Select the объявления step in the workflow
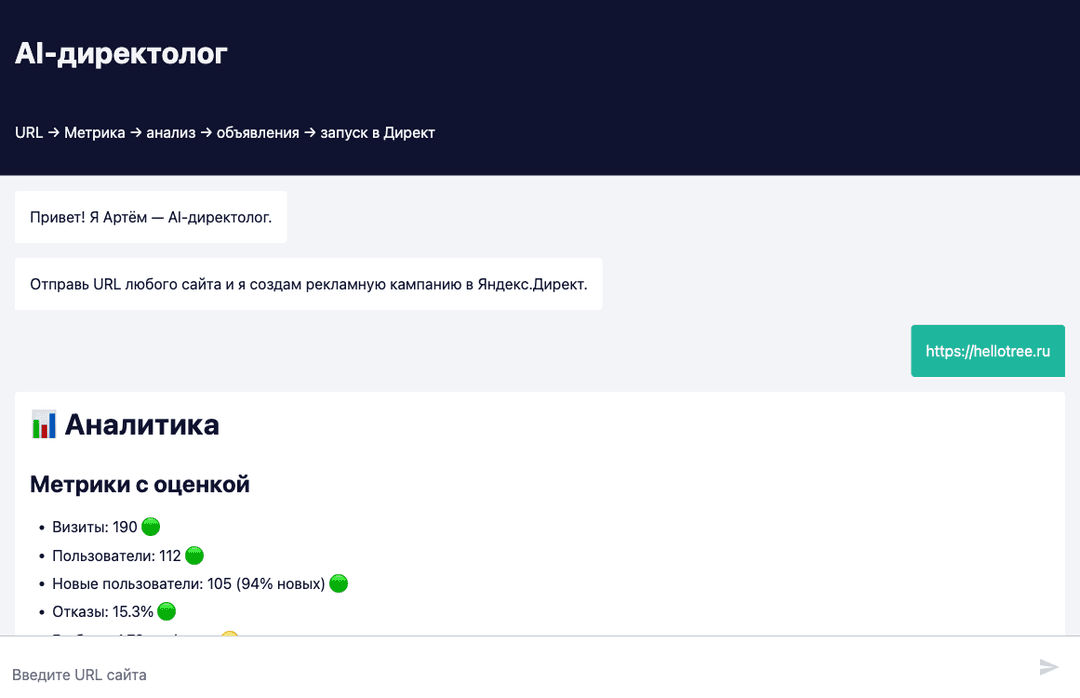Image resolution: width=1080 pixels, height=698 pixels. coord(258,132)
